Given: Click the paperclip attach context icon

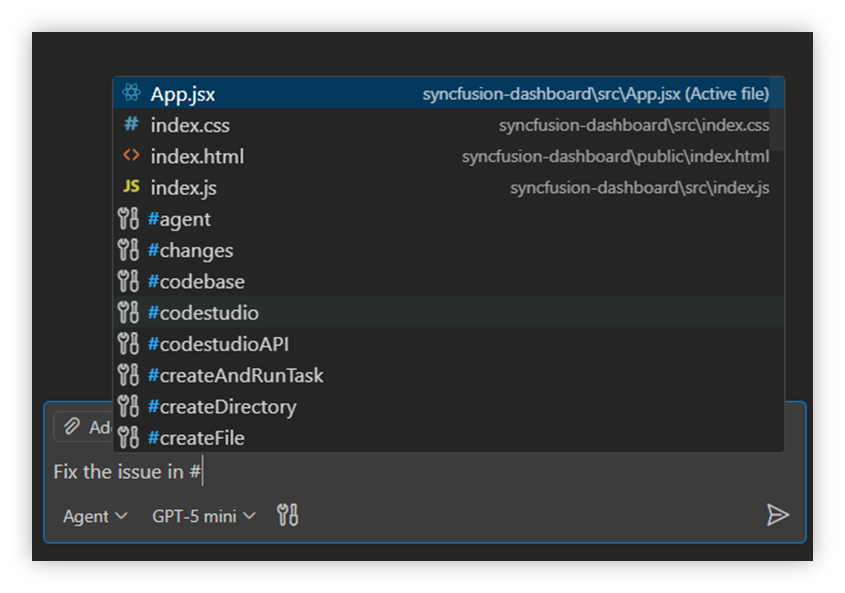Looking at the screenshot, I should pyautogui.click(x=71, y=427).
